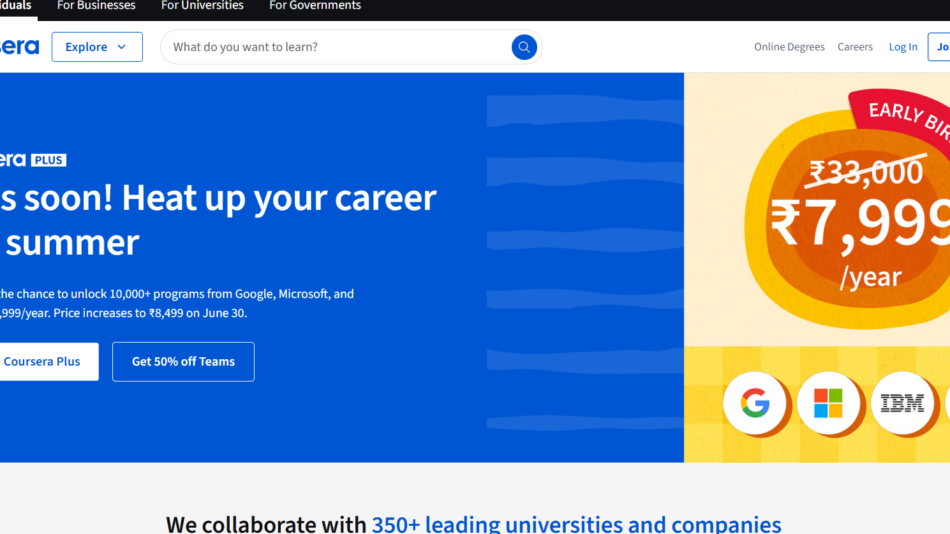The image size is (950, 534).
Task: Click the Coursera PLUS badge in banner
Action: (x=33, y=160)
